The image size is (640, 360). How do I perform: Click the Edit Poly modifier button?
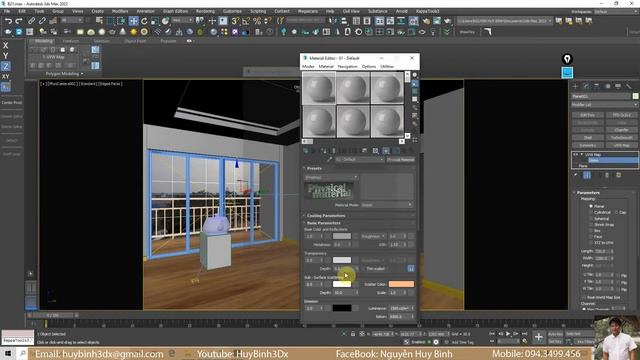pos(588,115)
